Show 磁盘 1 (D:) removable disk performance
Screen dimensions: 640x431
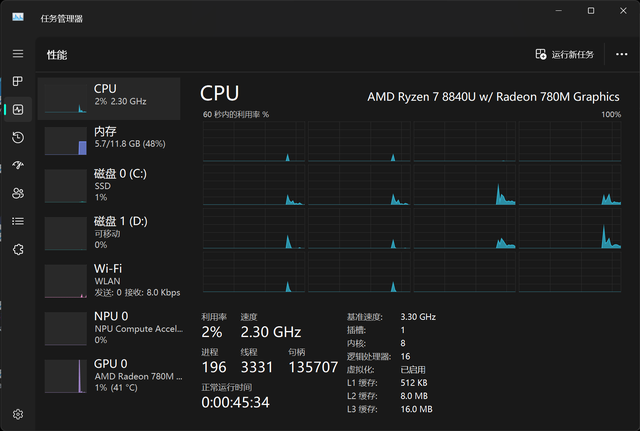coord(109,232)
